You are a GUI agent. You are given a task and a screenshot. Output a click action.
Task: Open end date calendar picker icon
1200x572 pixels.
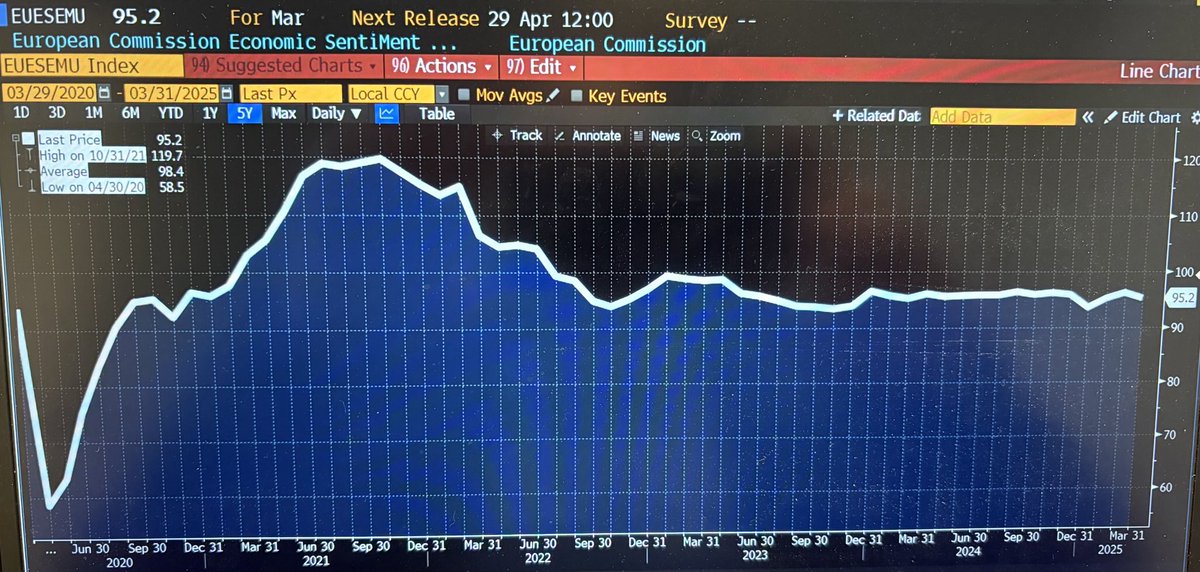click(x=229, y=93)
